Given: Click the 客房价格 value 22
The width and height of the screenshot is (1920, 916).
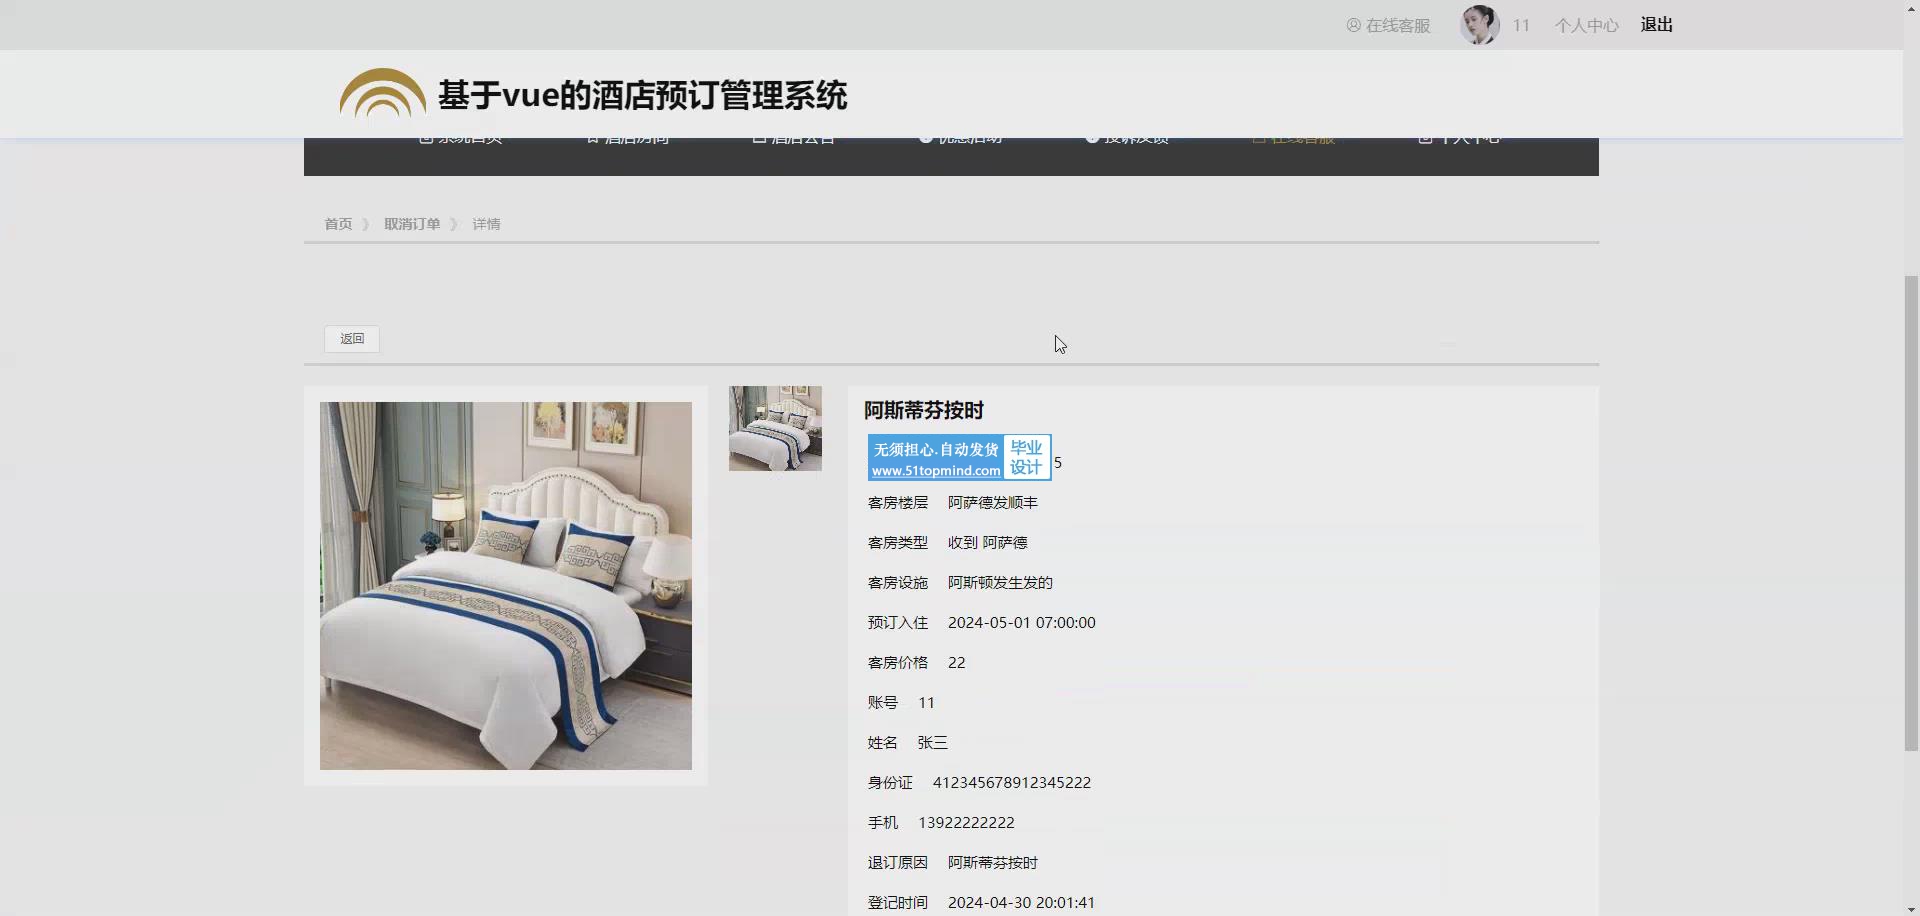Looking at the screenshot, I should pyautogui.click(x=957, y=663).
